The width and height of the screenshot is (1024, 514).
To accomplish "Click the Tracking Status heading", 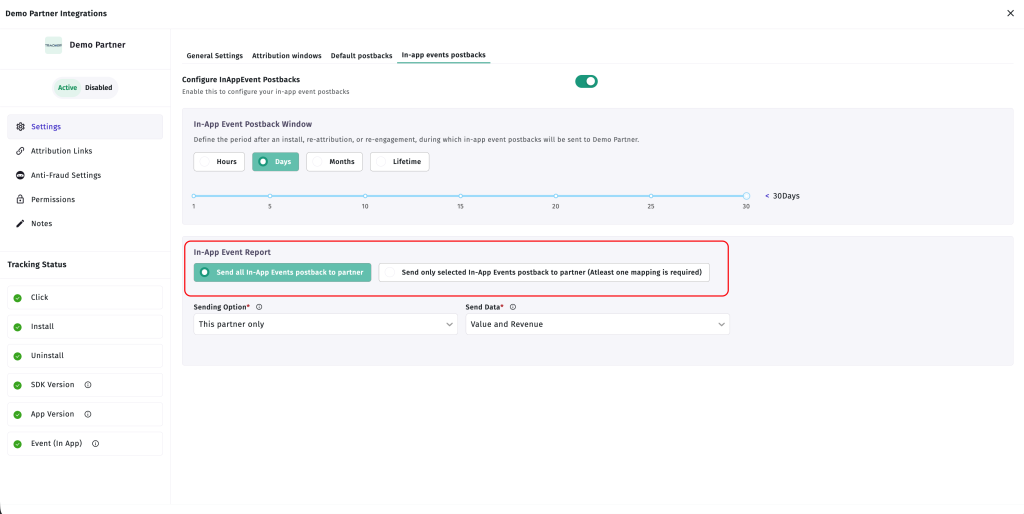I will 37,265.
